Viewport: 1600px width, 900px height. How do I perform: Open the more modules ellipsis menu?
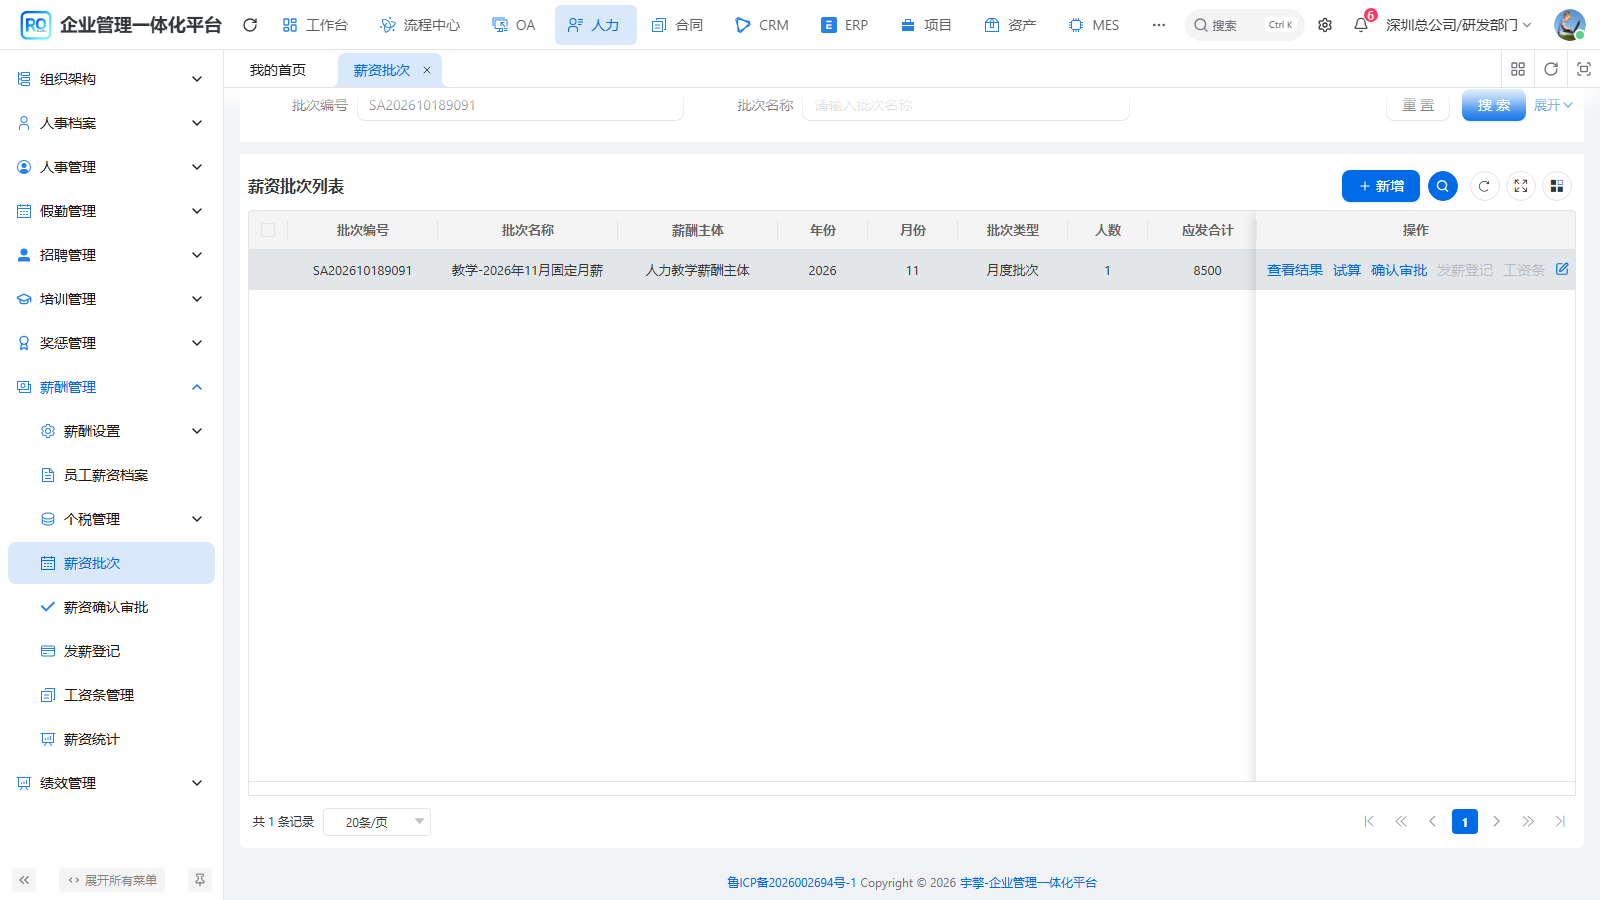[x=1159, y=25]
